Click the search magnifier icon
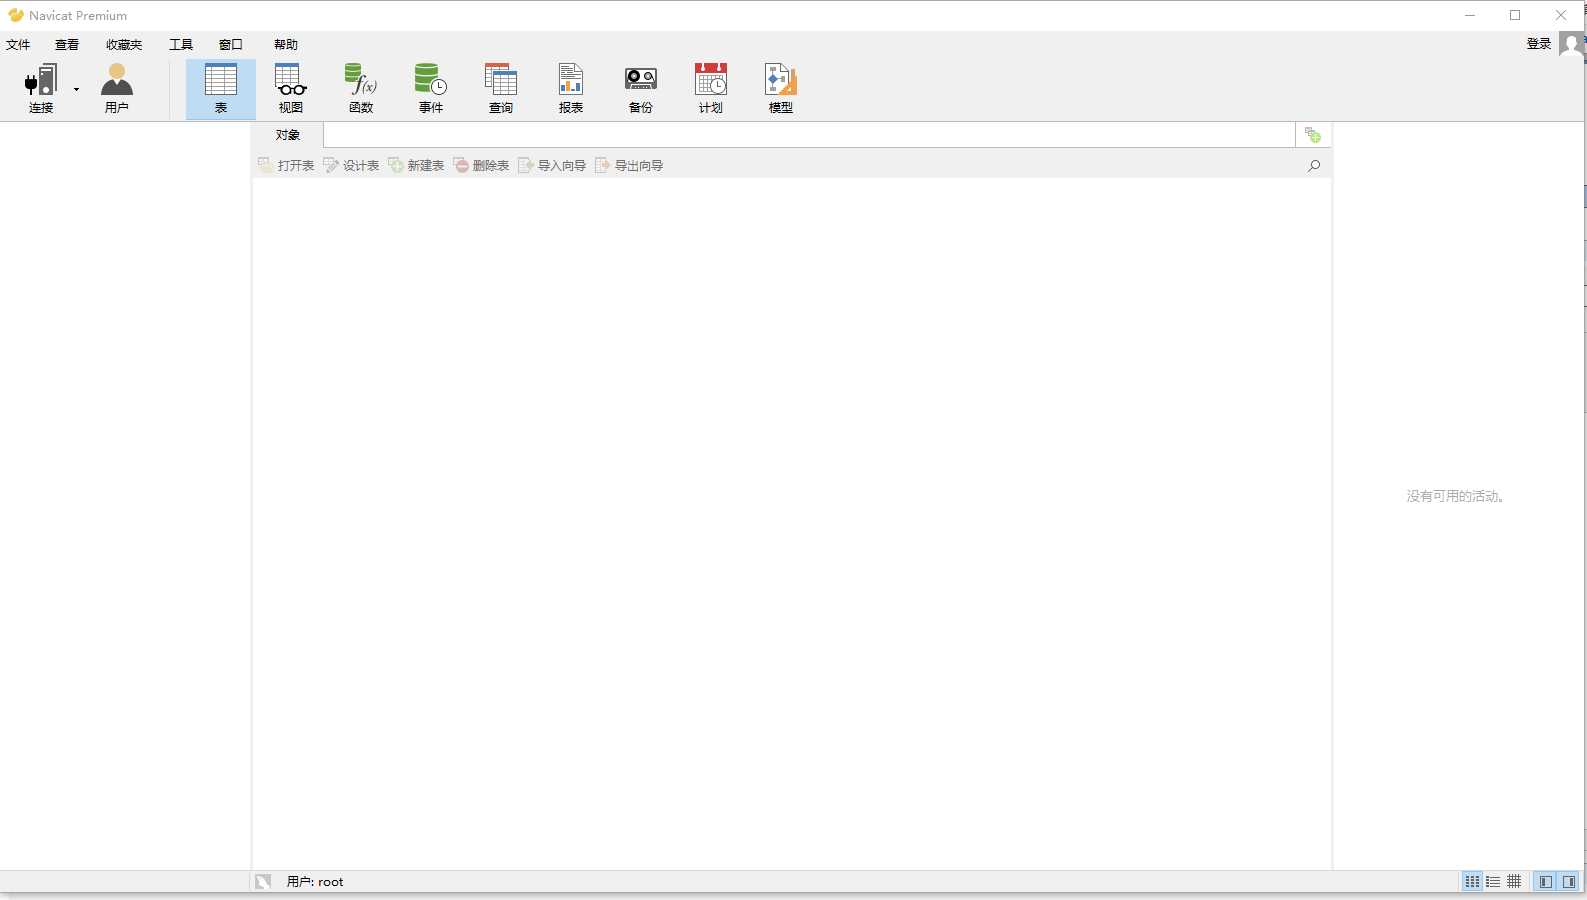The width and height of the screenshot is (1587, 900). click(x=1314, y=165)
